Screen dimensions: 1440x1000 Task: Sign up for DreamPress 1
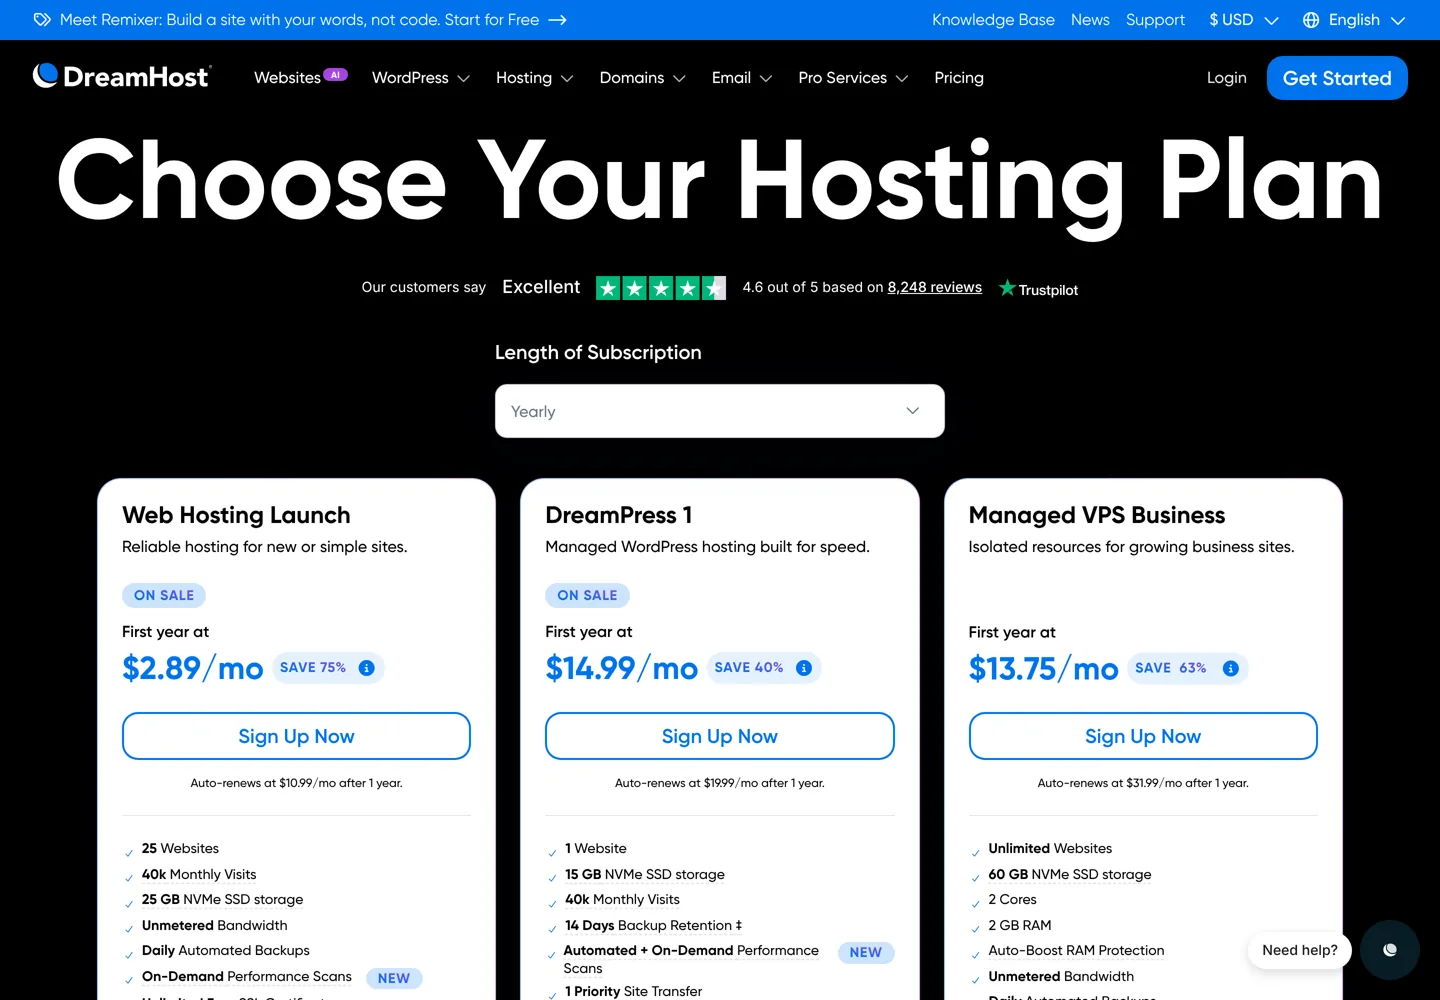coord(720,736)
